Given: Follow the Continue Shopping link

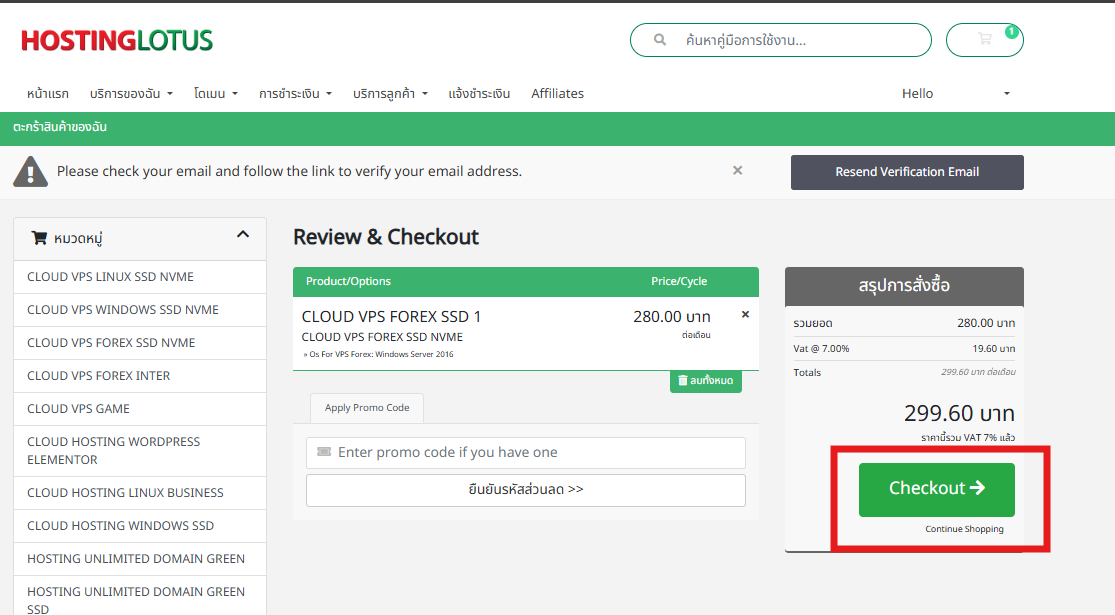Looking at the screenshot, I should click(964, 529).
